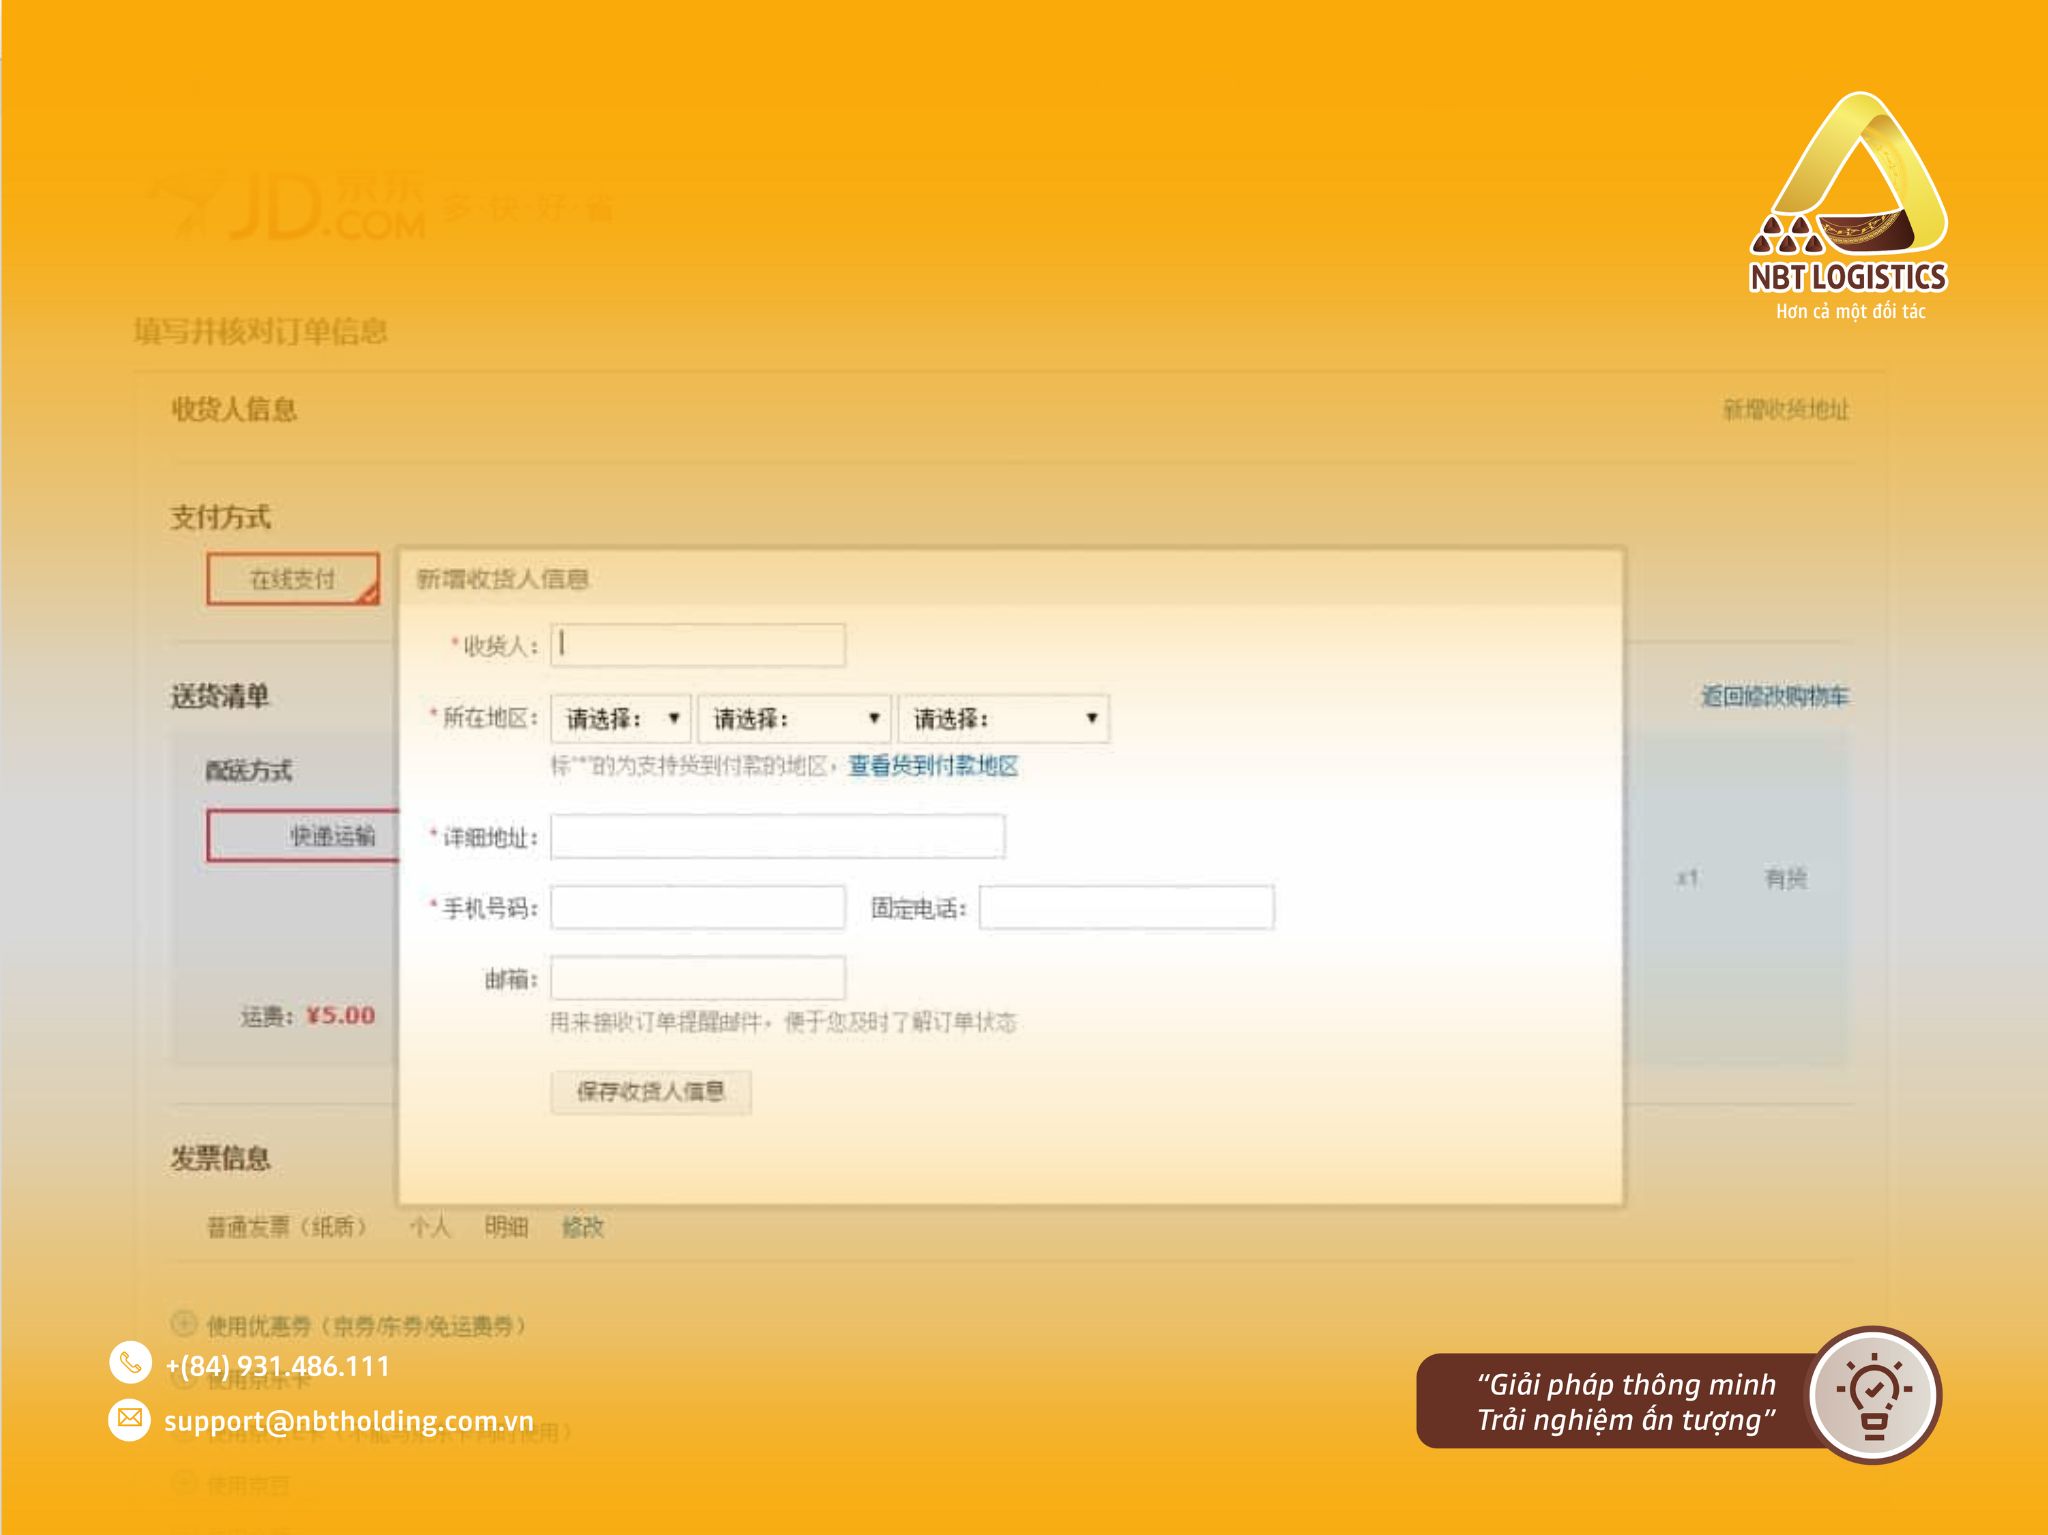The image size is (2048, 1535).
Task: Click the lightbulb idea icon
Action: click(1874, 1395)
